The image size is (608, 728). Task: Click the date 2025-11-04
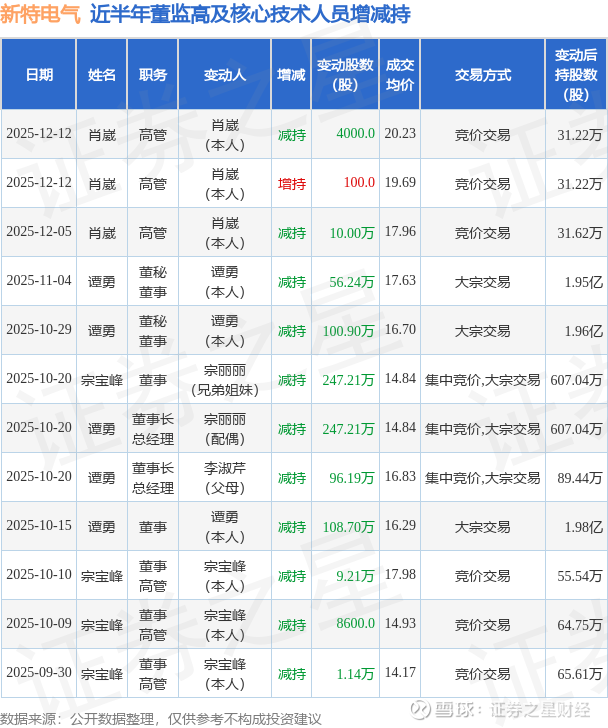[x=39, y=280]
